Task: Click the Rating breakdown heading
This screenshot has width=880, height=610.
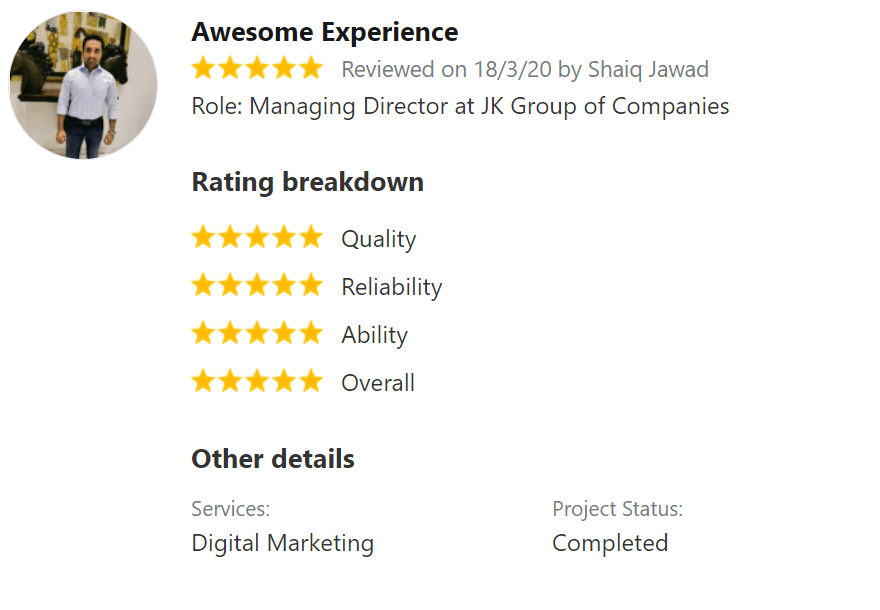Action: point(307,182)
